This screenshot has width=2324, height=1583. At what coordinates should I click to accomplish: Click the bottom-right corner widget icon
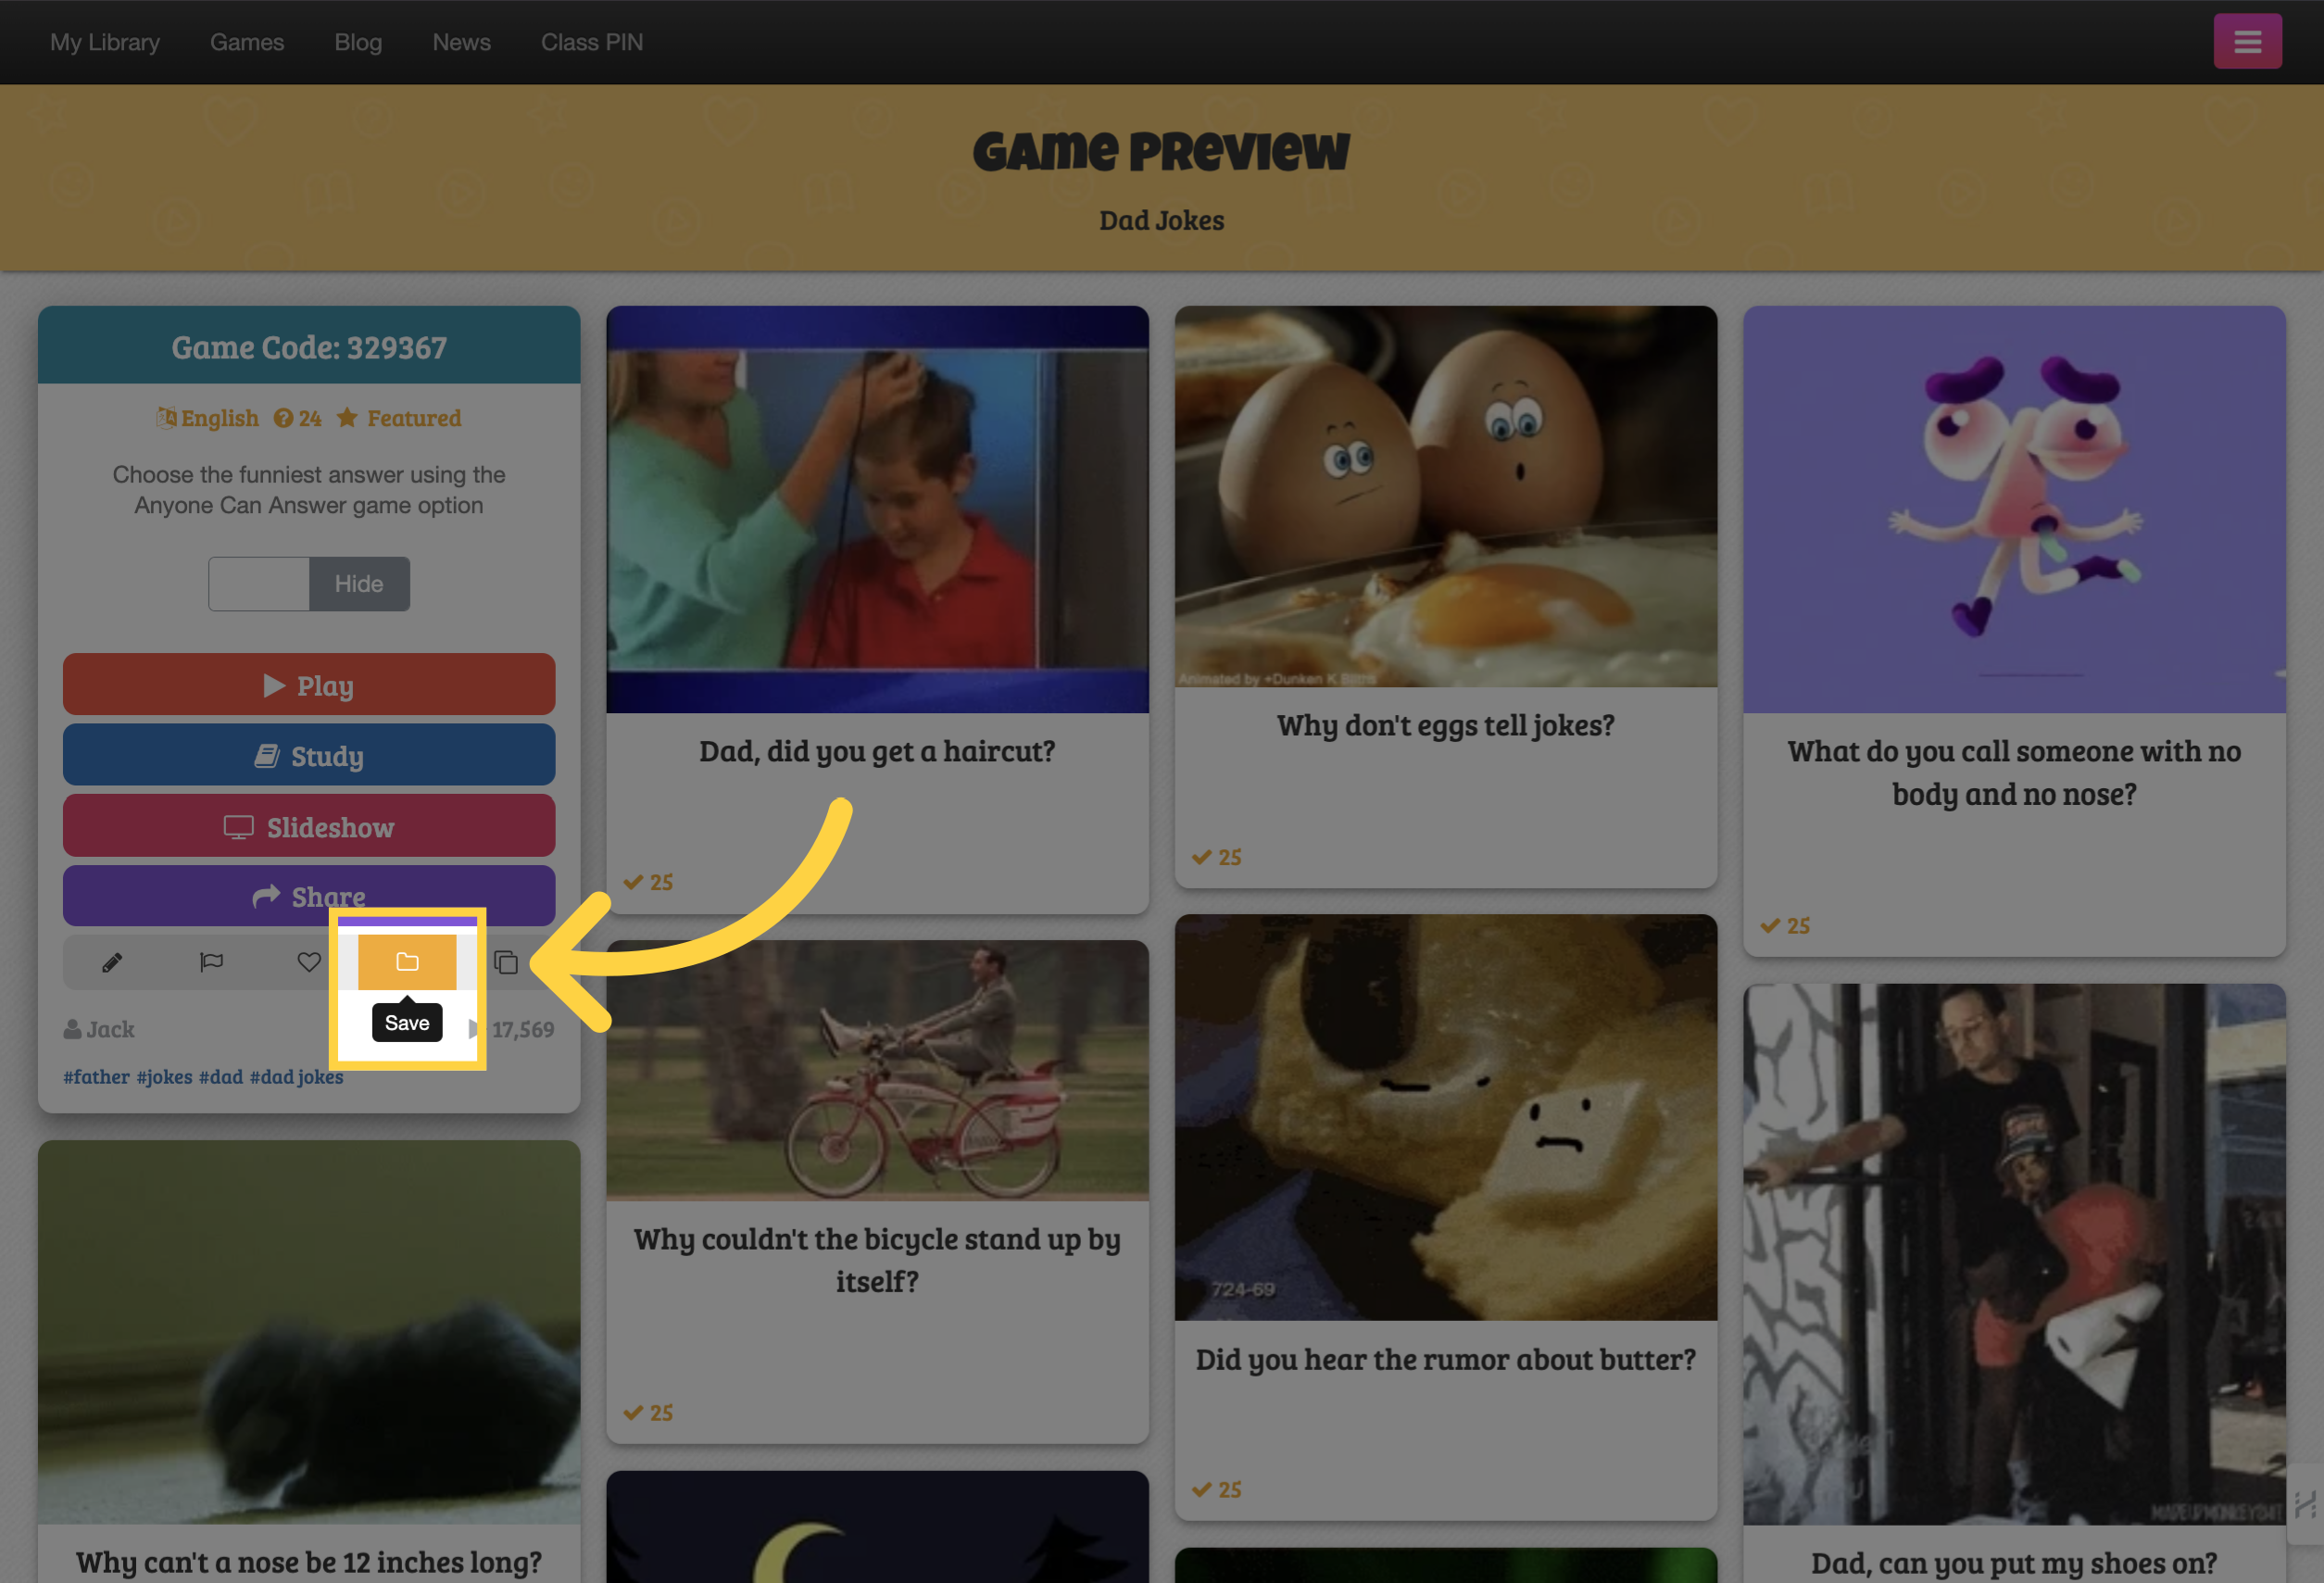(x=2306, y=1504)
